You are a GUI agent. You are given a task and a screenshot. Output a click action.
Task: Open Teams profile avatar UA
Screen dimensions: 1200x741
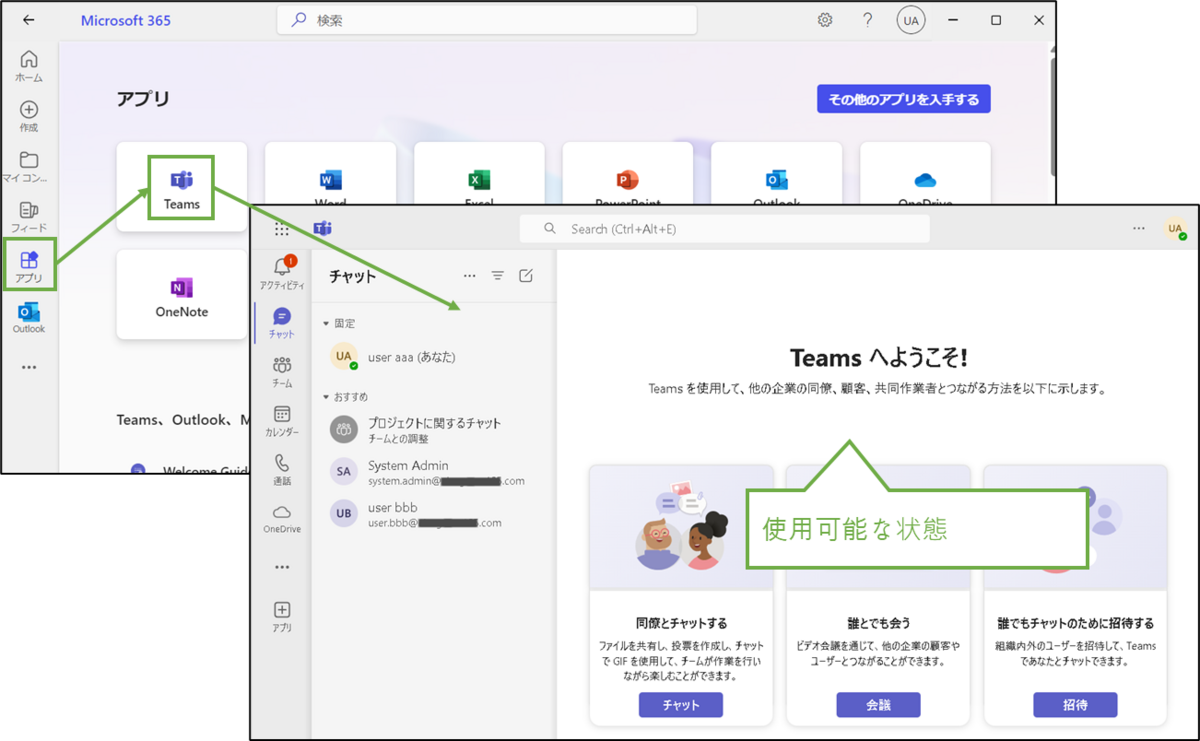pyautogui.click(x=1174, y=229)
